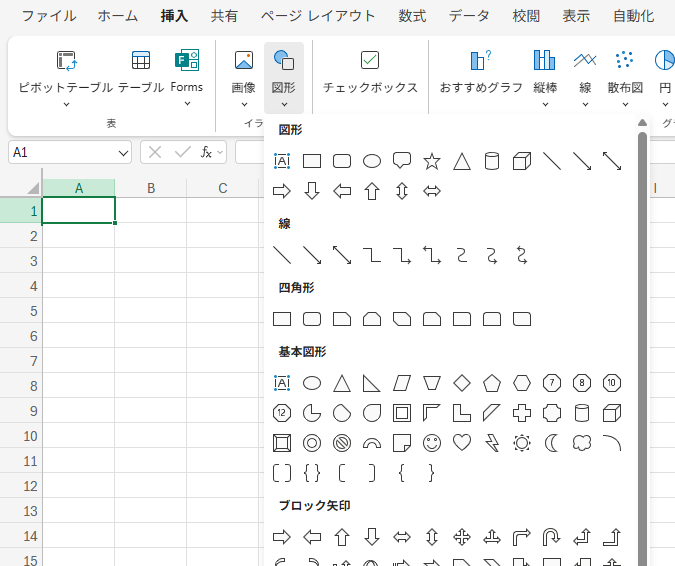The height and width of the screenshot is (566, 675).
Task: Insert the moon shape
Action: pyautogui.click(x=552, y=442)
